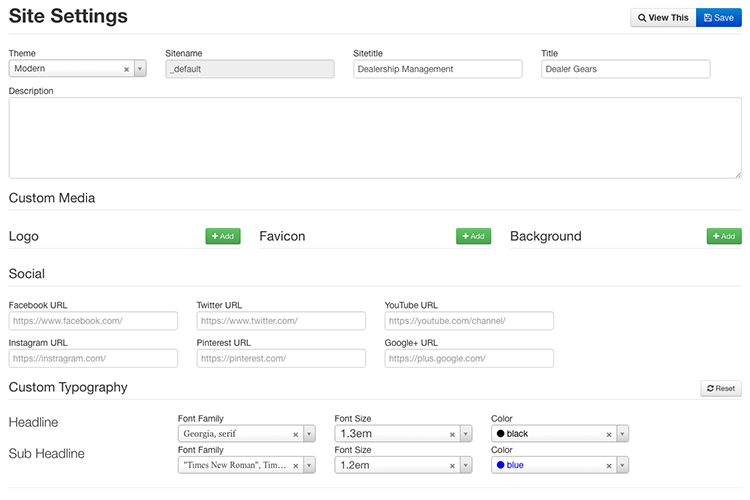Click the Save button
This screenshot has width=750, height=500.
click(719, 18)
